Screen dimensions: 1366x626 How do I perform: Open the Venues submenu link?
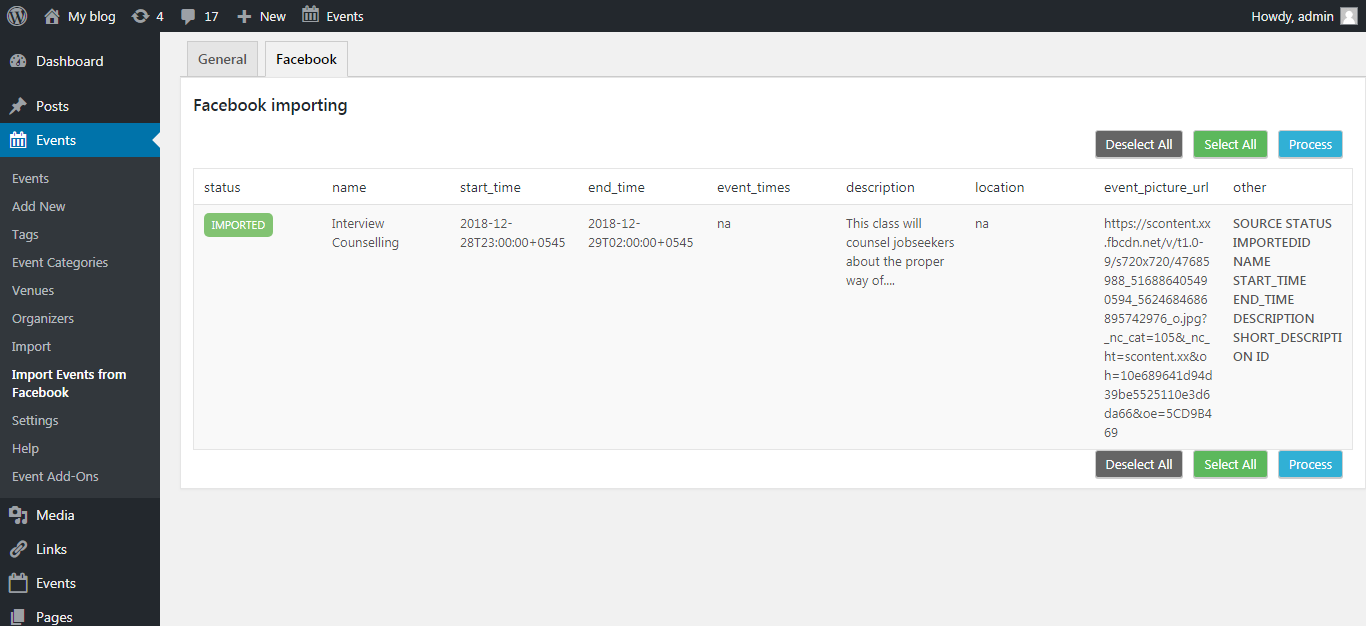[x=33, y=290]
